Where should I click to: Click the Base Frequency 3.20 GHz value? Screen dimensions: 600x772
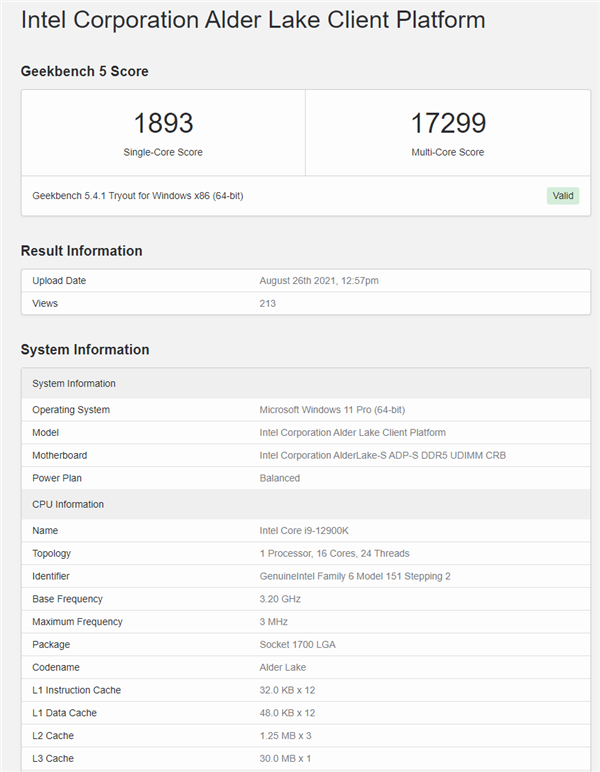click(280, 599)
